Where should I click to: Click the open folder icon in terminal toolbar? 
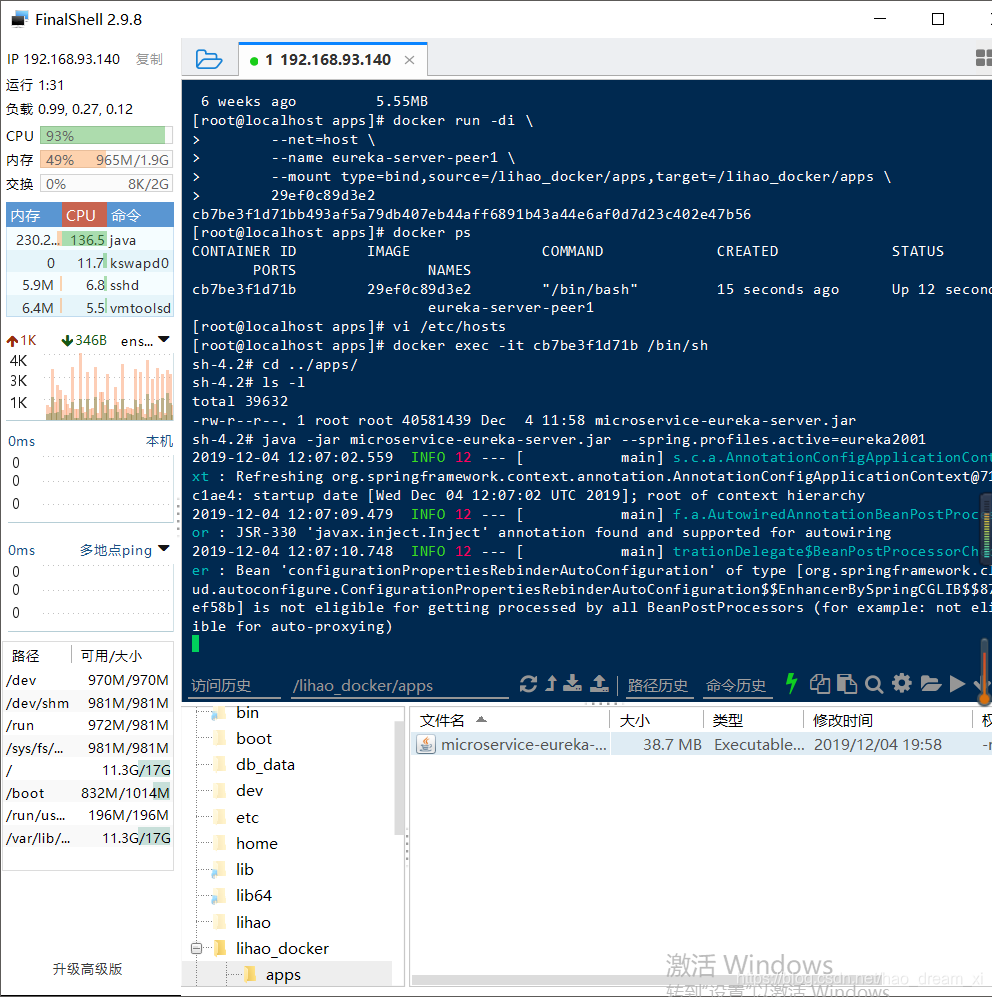click(930, 684)
